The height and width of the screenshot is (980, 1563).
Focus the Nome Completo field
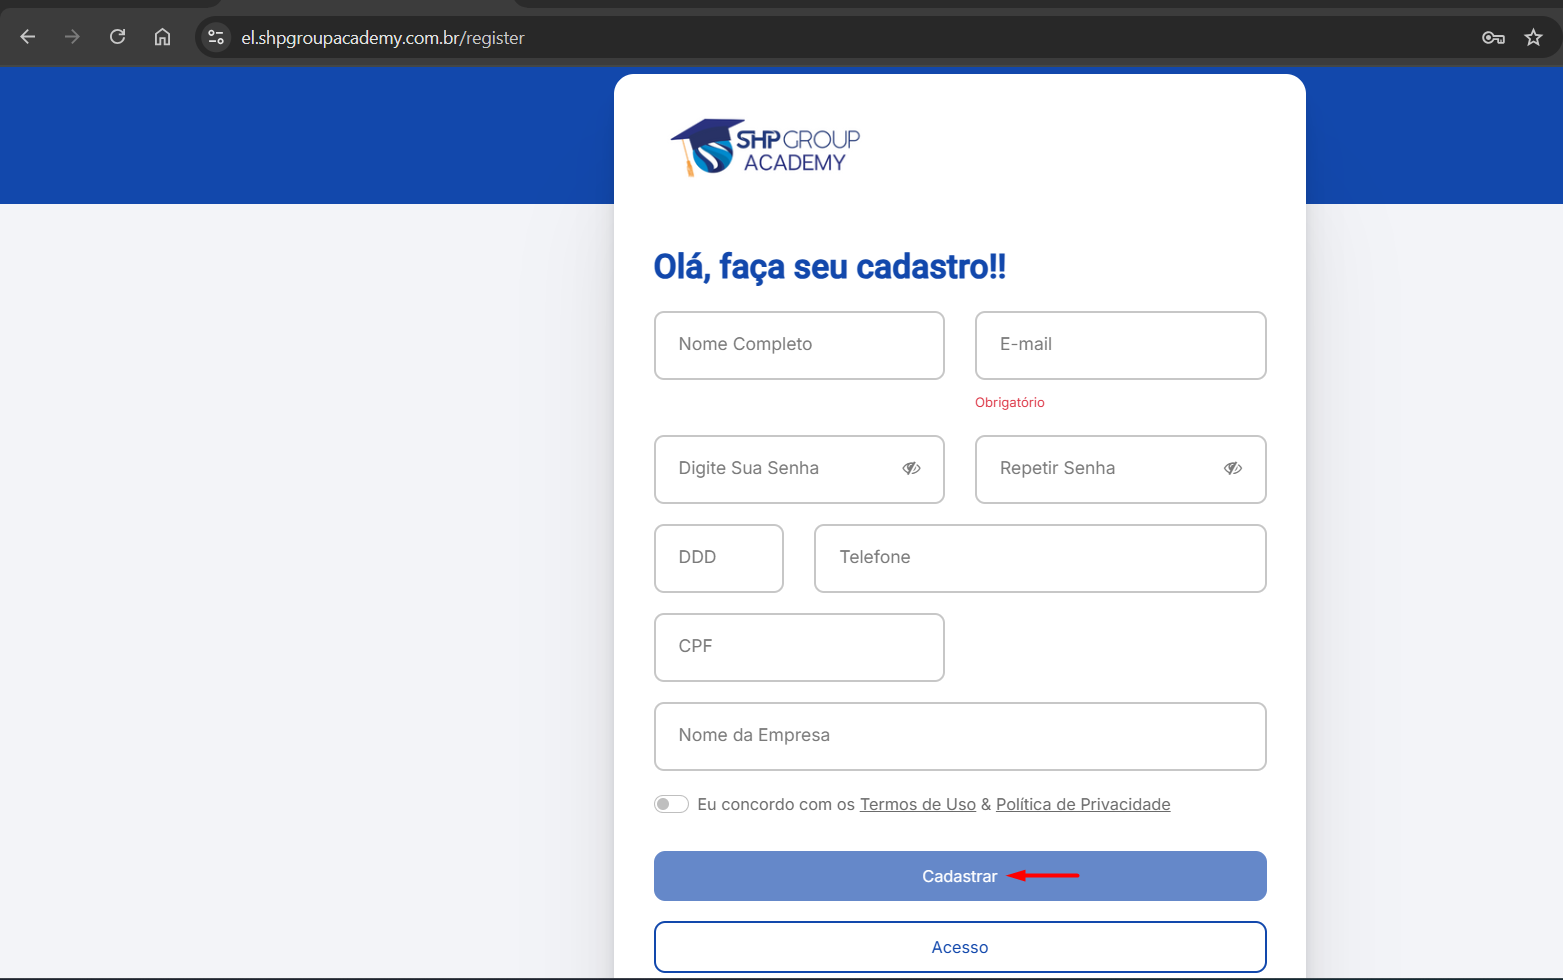[798, 345]
